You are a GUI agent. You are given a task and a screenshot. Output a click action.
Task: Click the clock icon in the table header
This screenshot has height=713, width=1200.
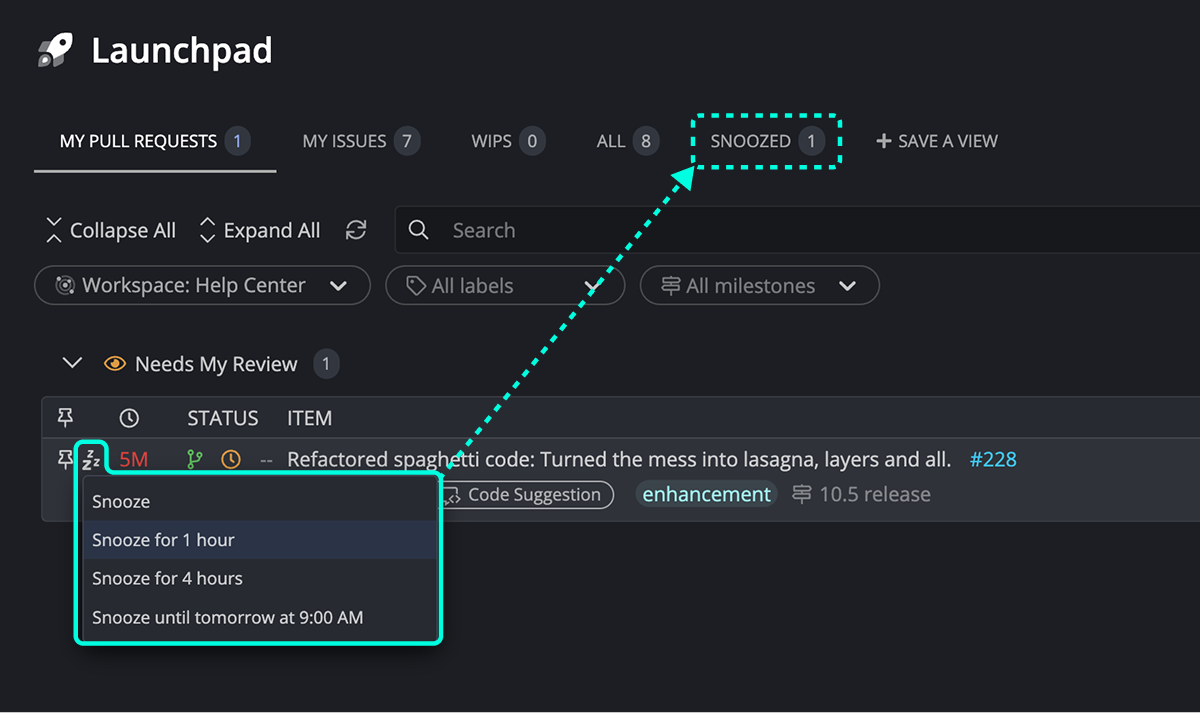click(x=130, y=417)
